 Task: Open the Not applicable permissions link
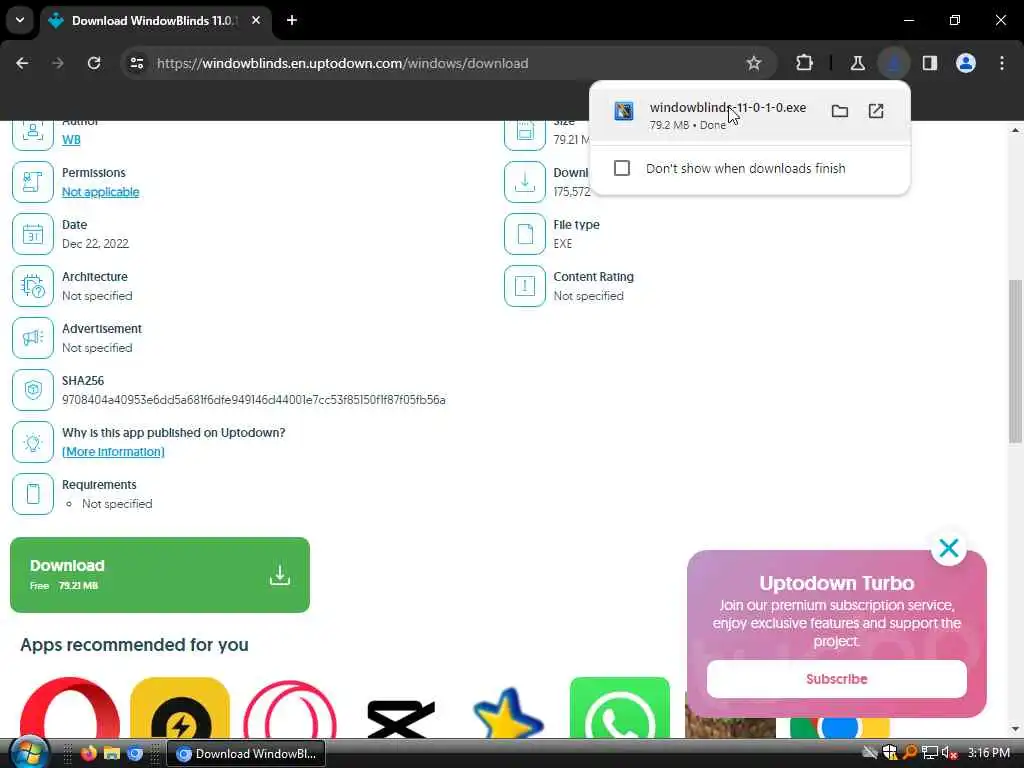pyautogui.click(x=101, y=192)
